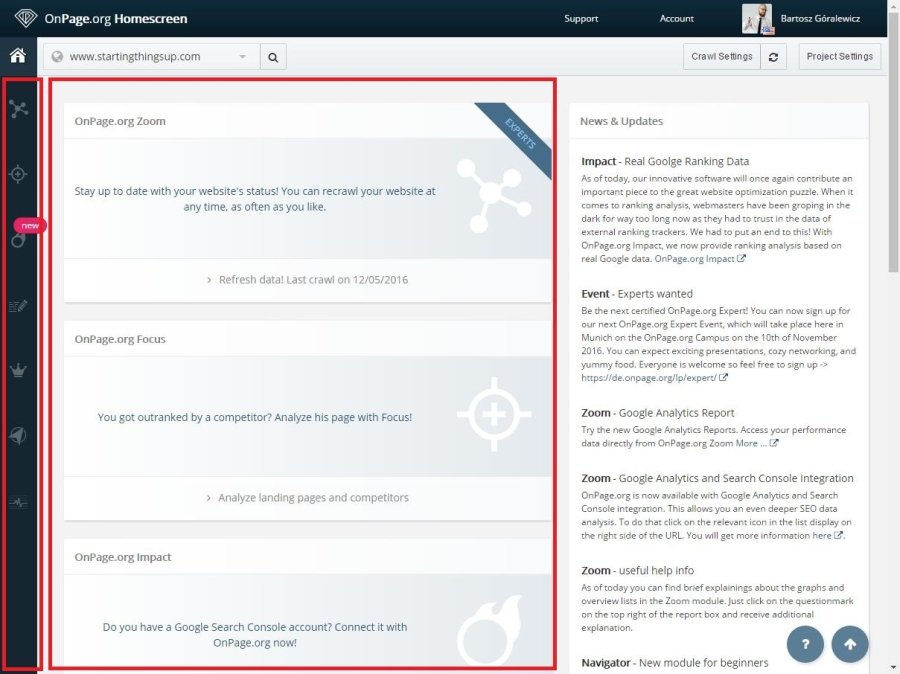Go to the home icon
Image resolution: width=900 pixels, height=674 pixels.
pyautogui.click(x=18, y=56)
